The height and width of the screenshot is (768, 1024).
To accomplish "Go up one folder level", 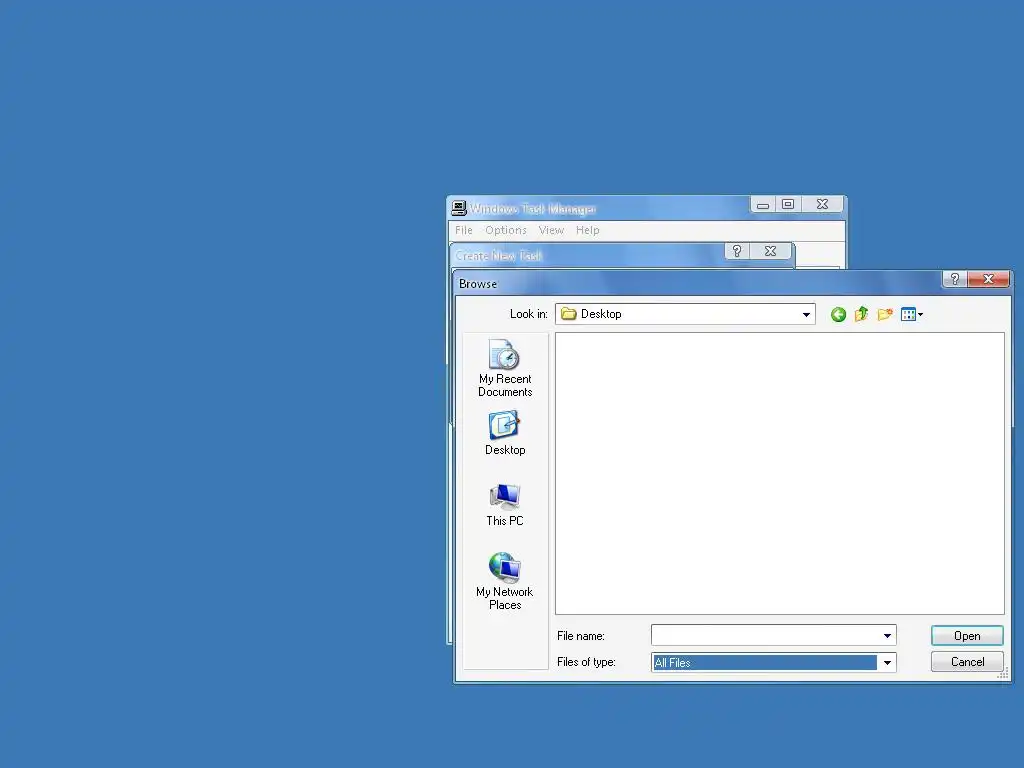I will click(861, 314).
